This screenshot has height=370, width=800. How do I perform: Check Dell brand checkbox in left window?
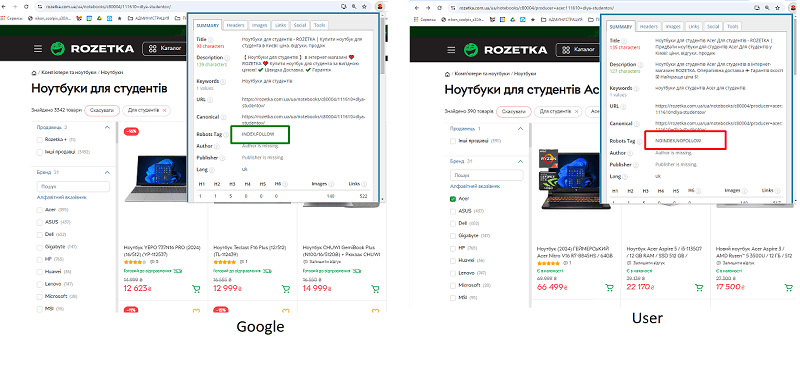(40, 234)
